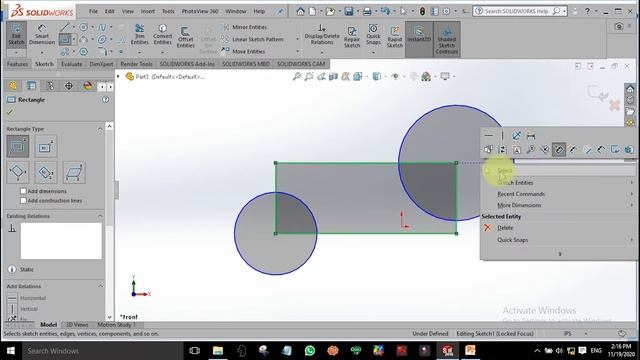The height and width of the screenshot is (360, 640).
Task: Choose the Circle sketch tool
Action: 83,27
